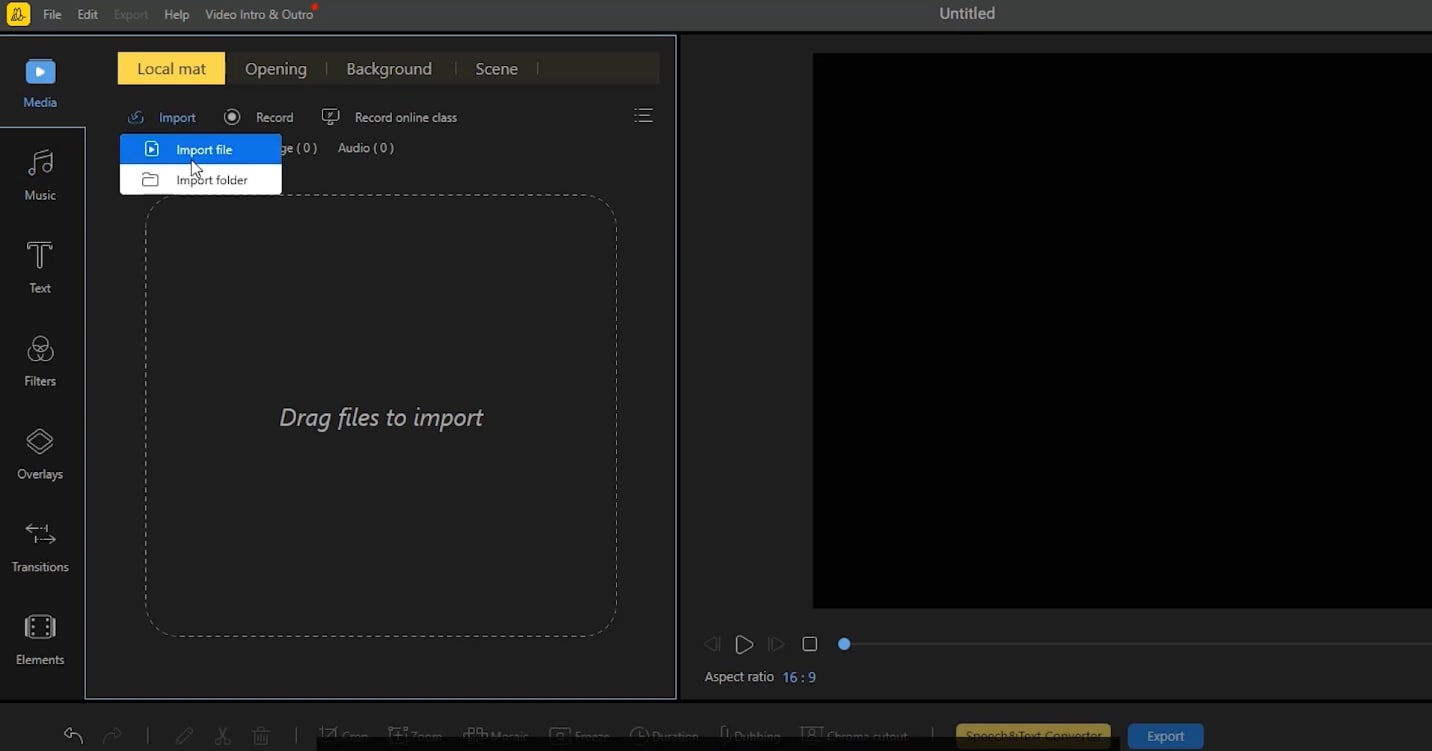This screenshot has height=751, width=1432.
Task: Open the Transitions panel
Action: click(40, 547)
